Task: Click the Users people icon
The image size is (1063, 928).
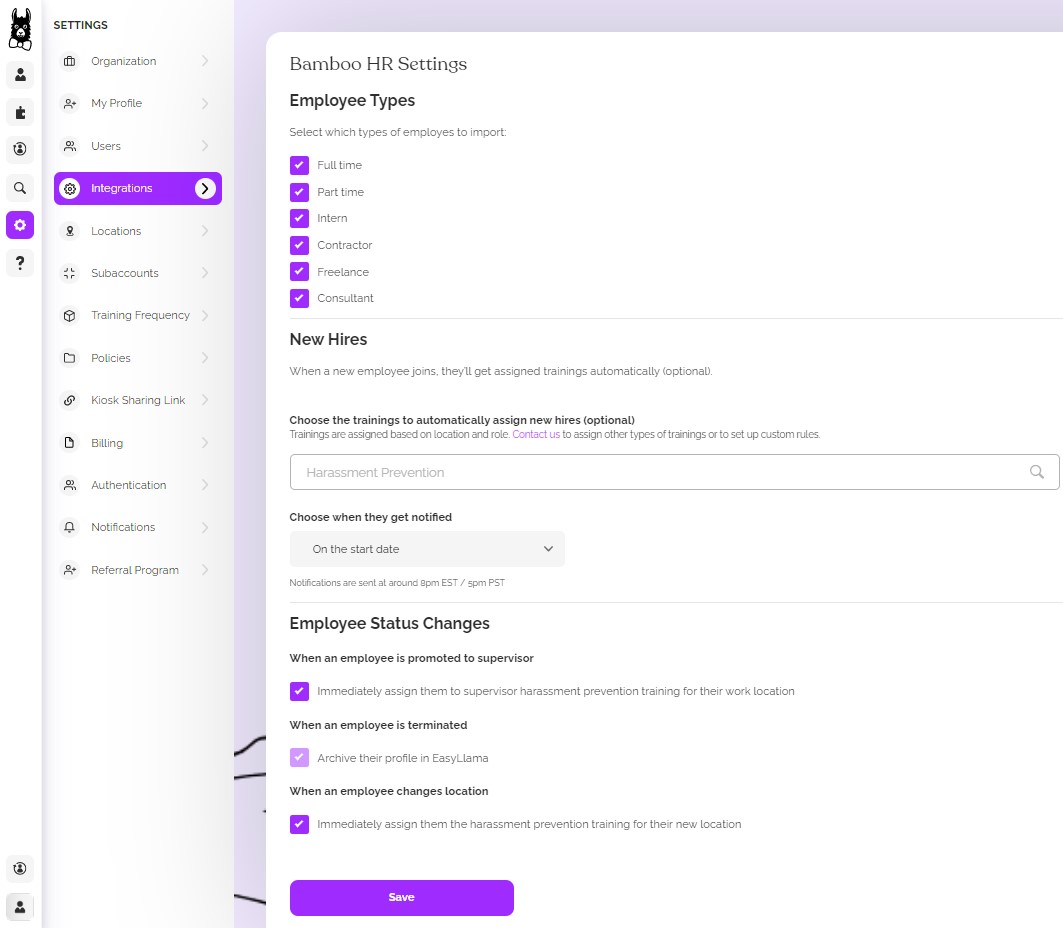Action: pos(70,146)
